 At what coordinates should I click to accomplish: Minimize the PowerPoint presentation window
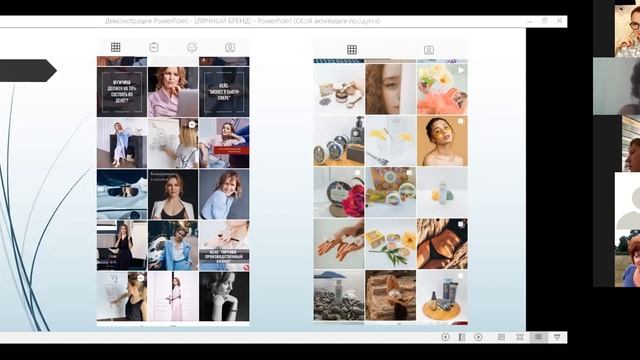(x=529, y=20)
